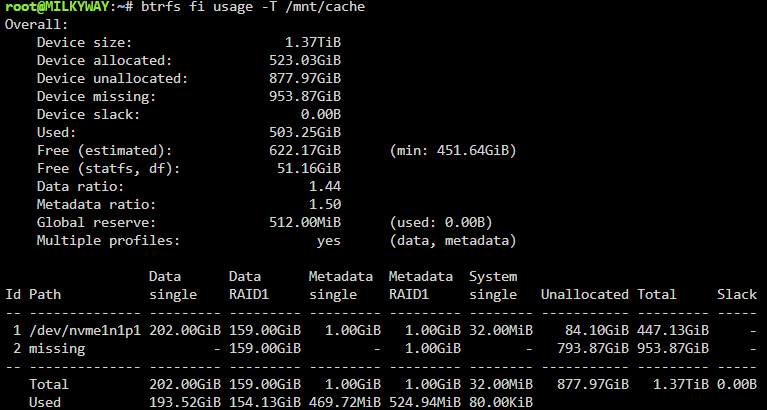Select the Used value 503.25GiB
Screen dimensions: 767x410
tap(305, 133)
